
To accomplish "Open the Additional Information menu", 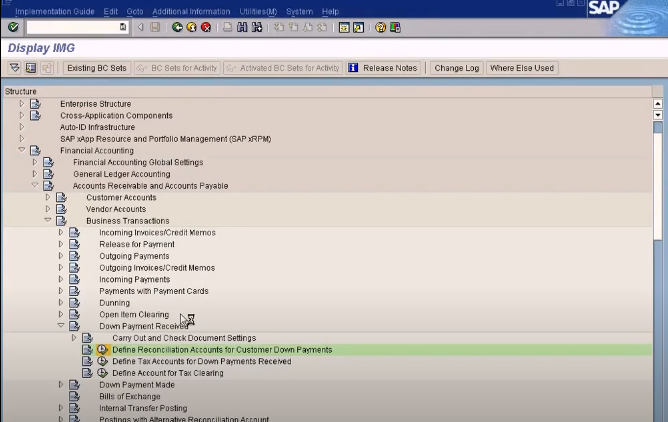I will tap(191, 11).
